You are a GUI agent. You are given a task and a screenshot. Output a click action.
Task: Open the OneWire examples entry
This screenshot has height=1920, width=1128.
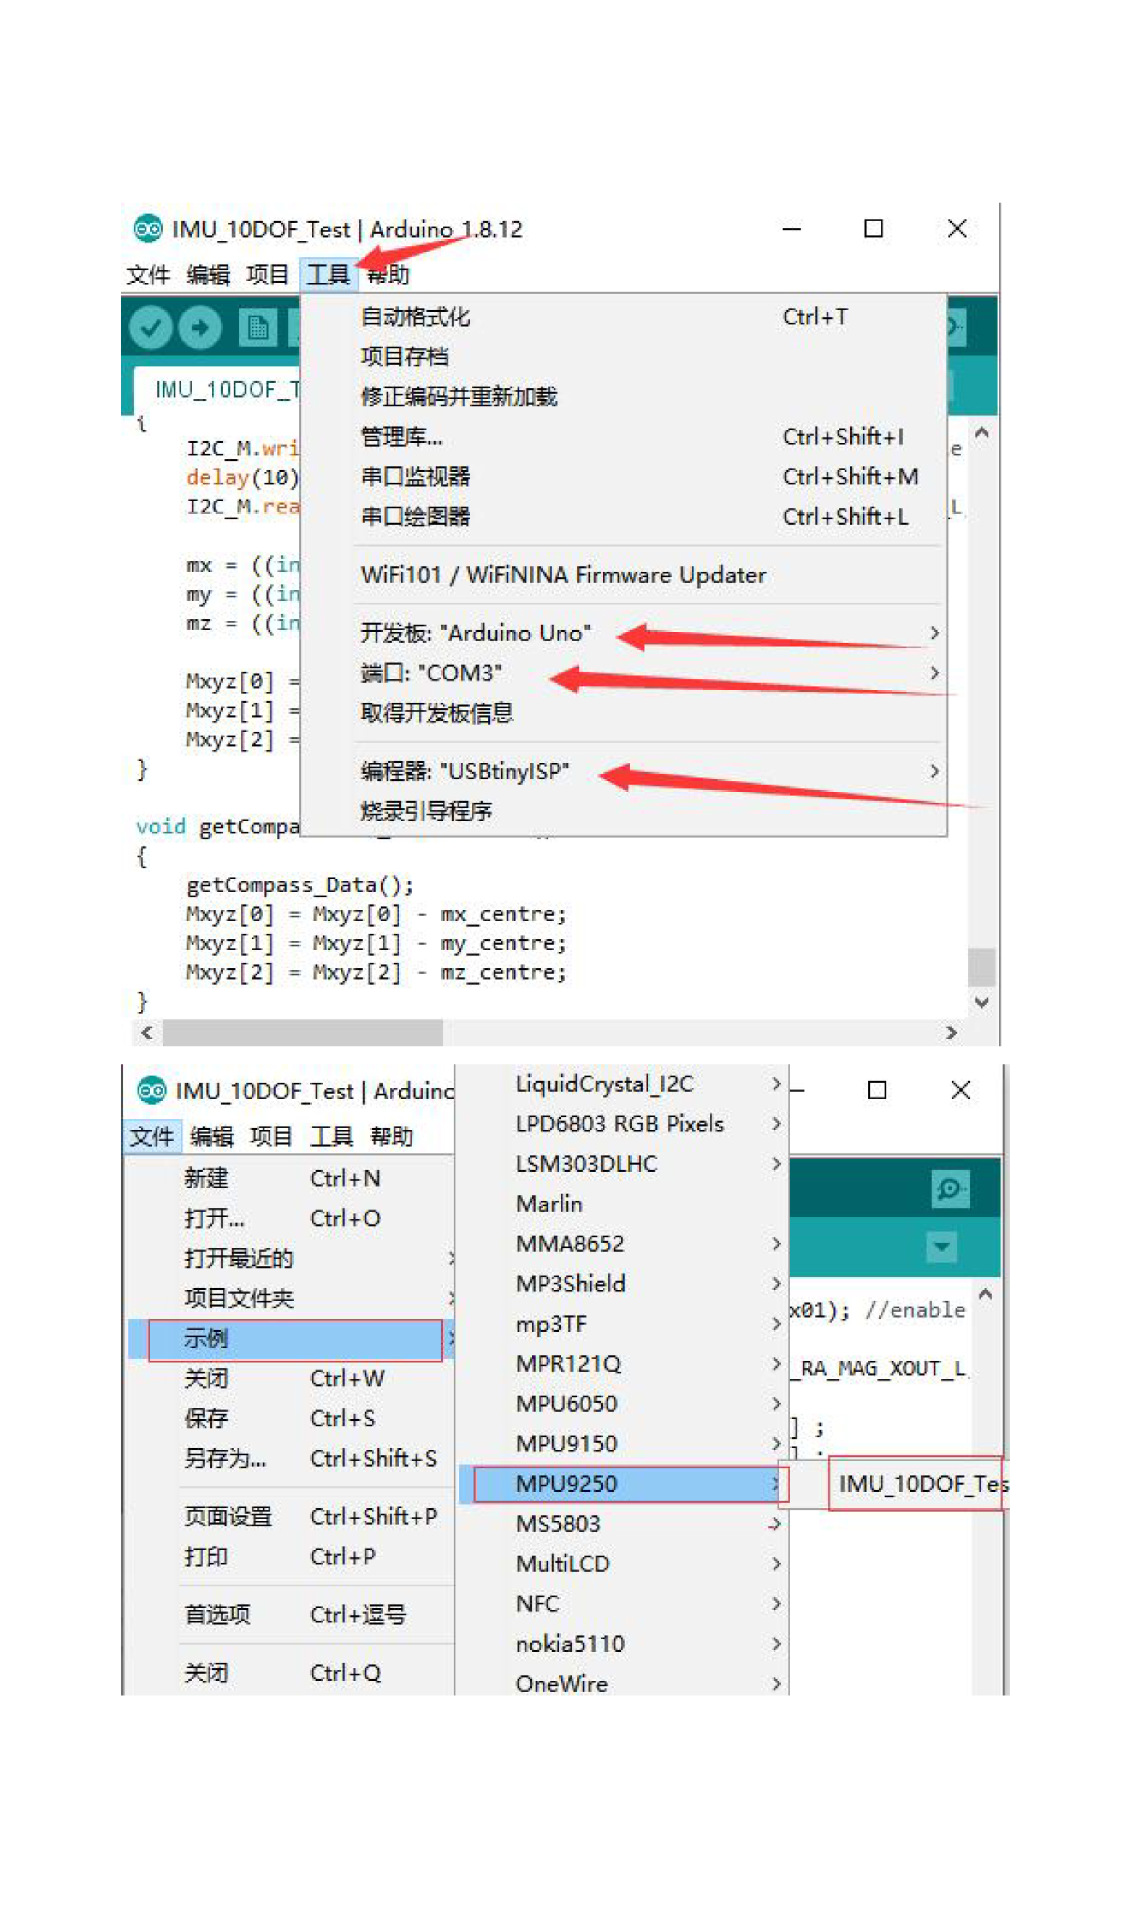(622, 1682)
